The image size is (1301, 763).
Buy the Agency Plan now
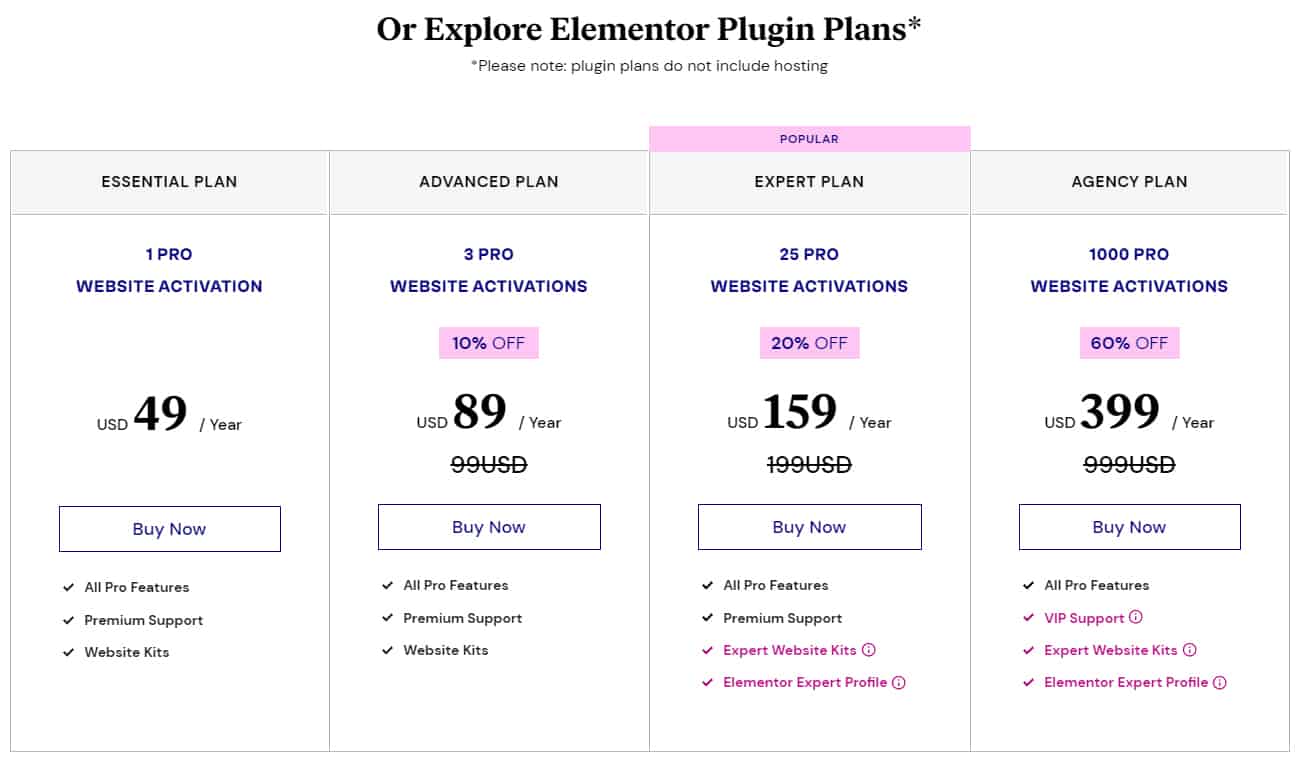click(x=1129, y=527)
